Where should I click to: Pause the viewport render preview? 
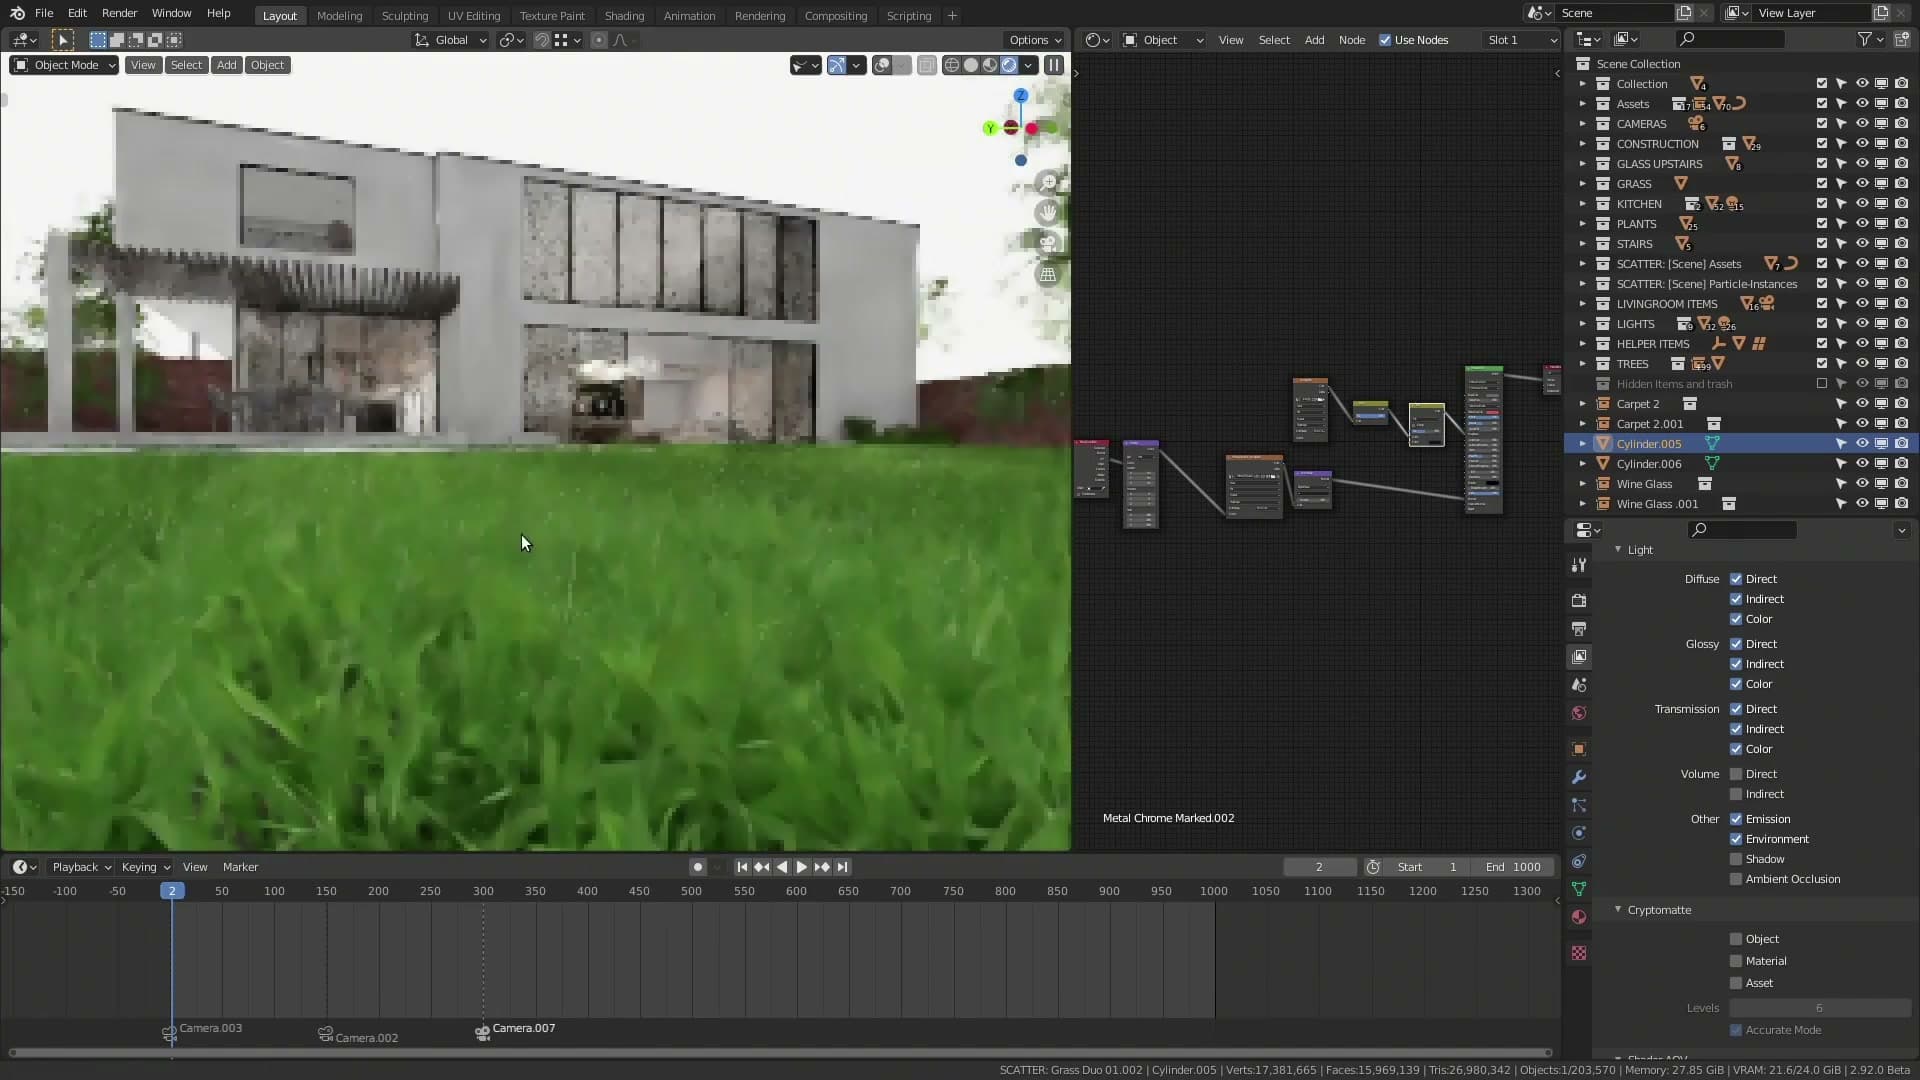click(x=1053, y=65)
